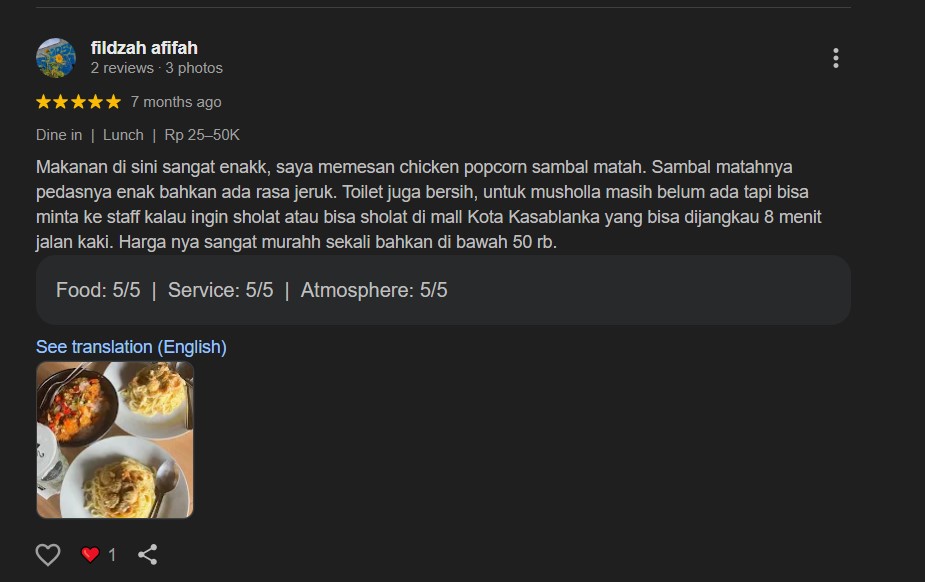Share this review using the share icon
The image size is (925, 582).
[147, 554]
